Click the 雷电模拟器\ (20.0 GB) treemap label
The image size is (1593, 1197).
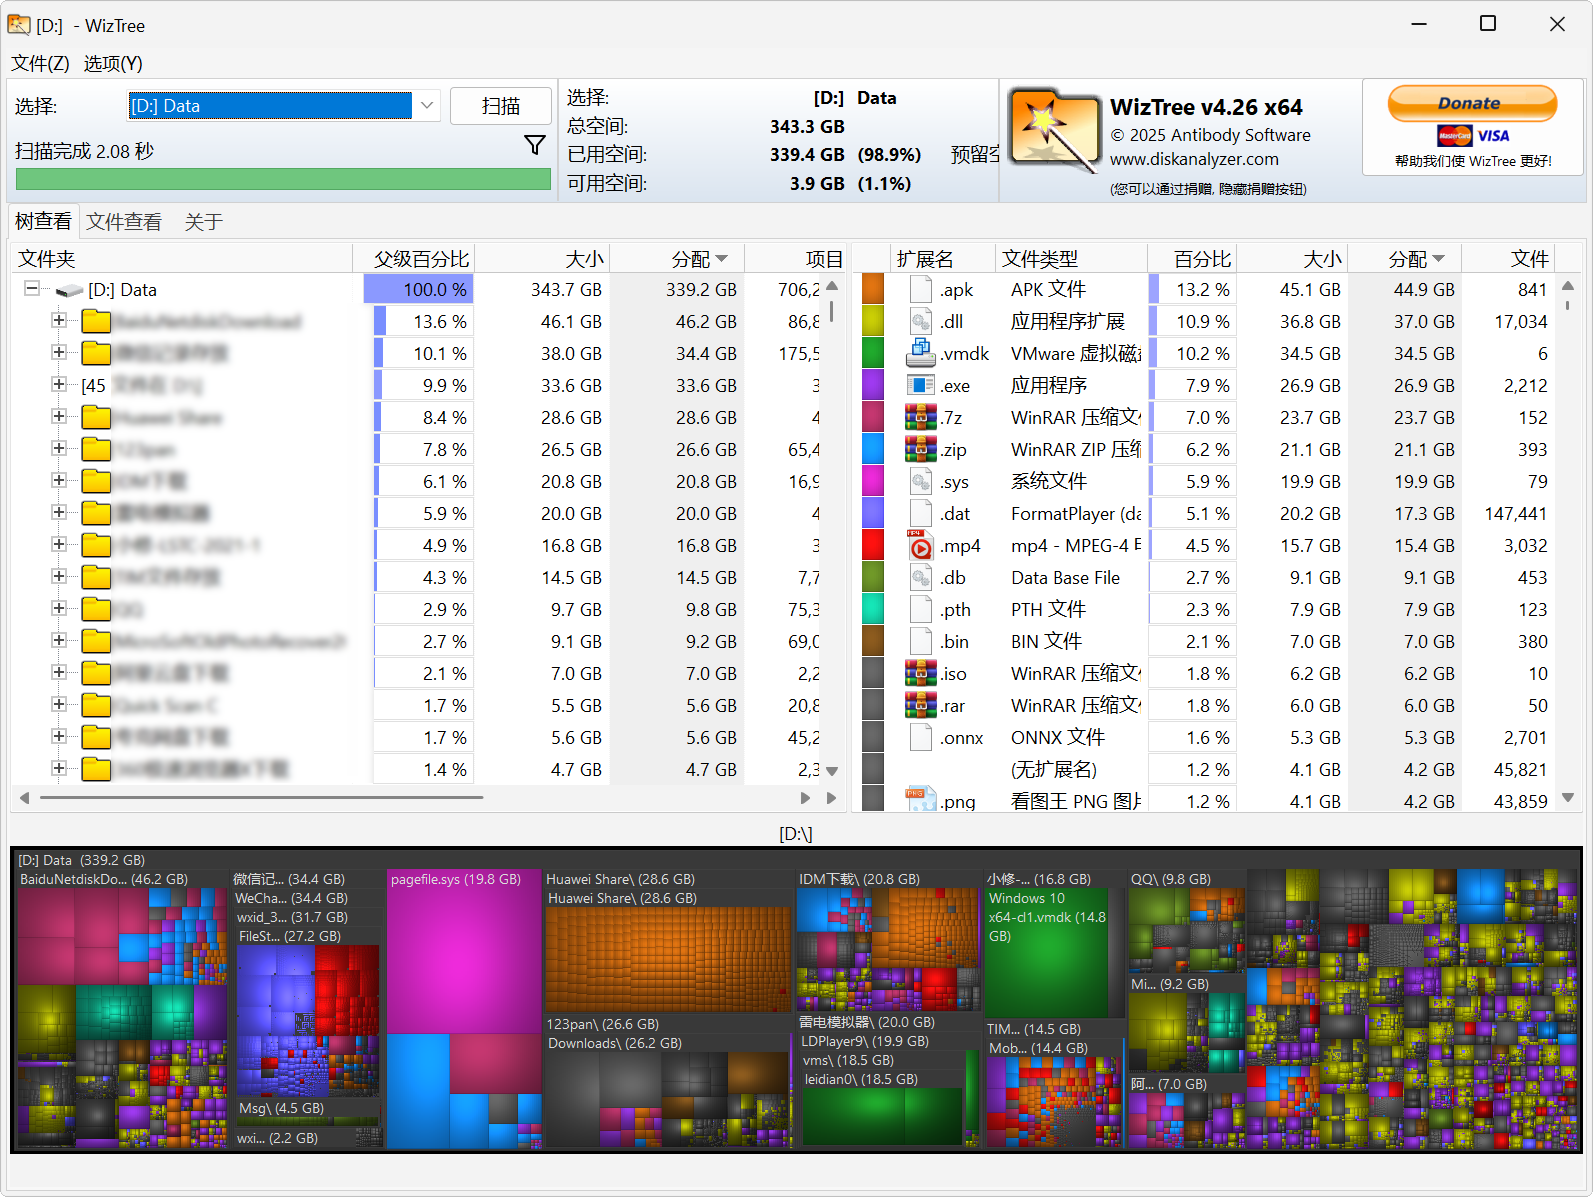coord(867,1022)
